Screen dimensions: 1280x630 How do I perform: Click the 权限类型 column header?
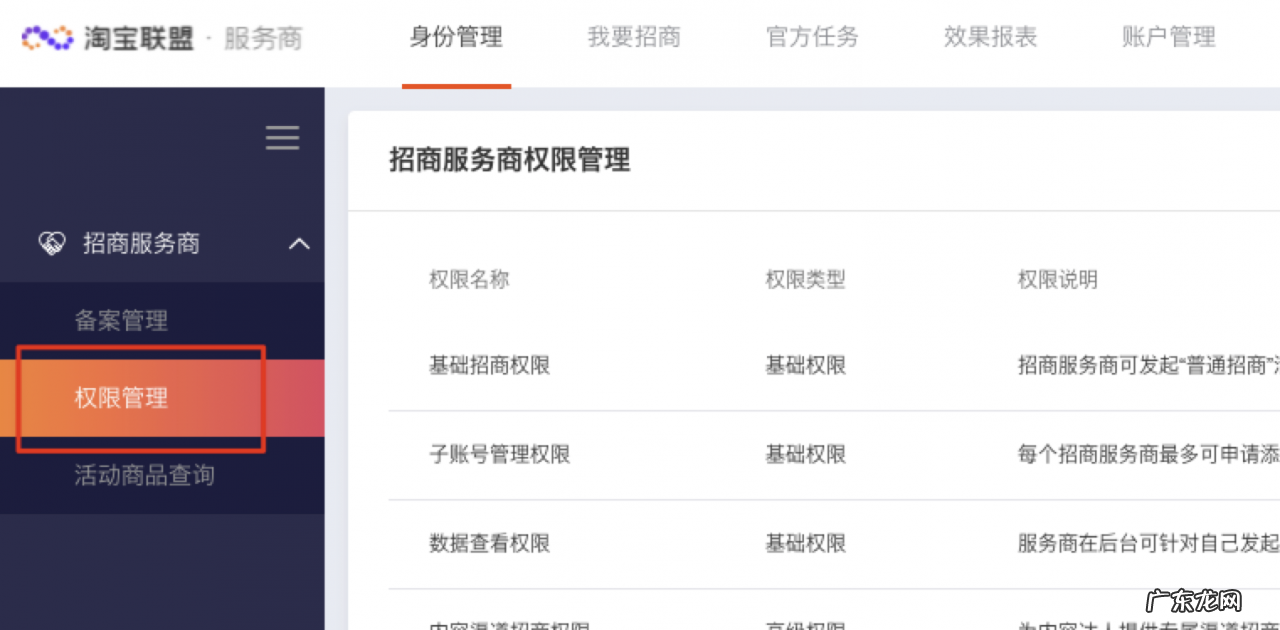(804, 280)
